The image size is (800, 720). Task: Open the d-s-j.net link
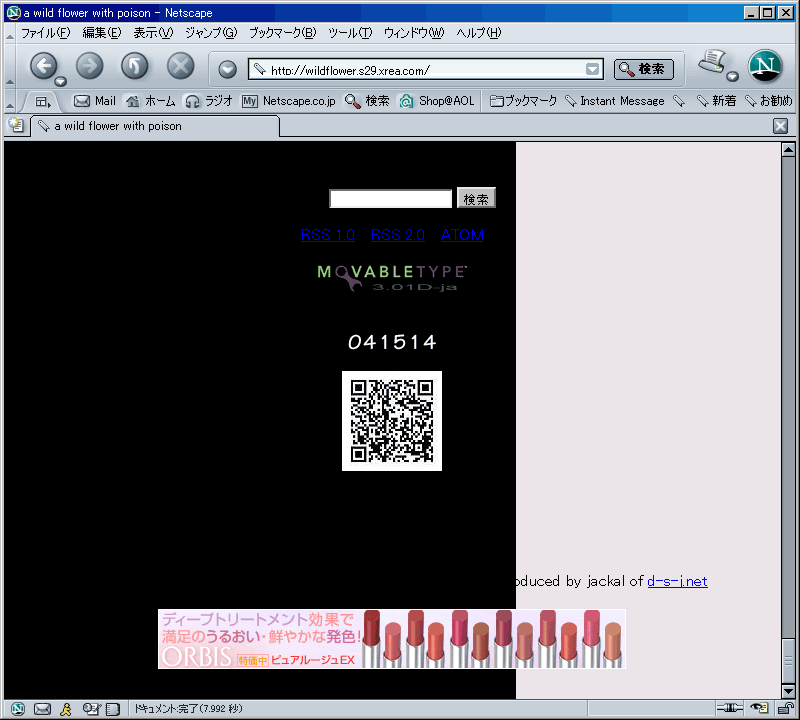point(678,581)
